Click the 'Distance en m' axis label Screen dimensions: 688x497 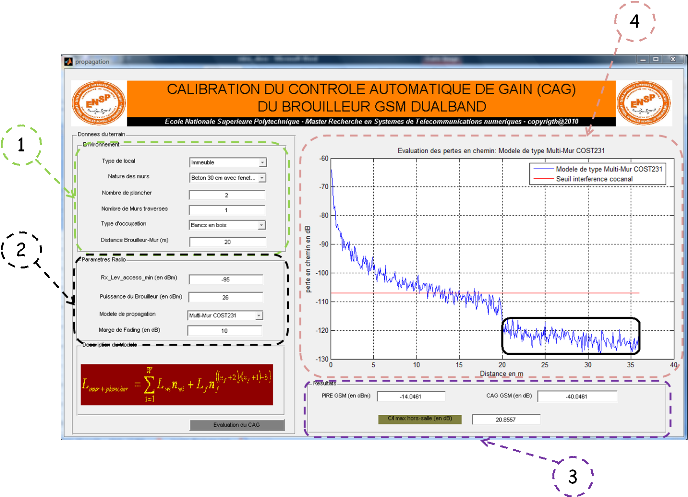[501, 374]
